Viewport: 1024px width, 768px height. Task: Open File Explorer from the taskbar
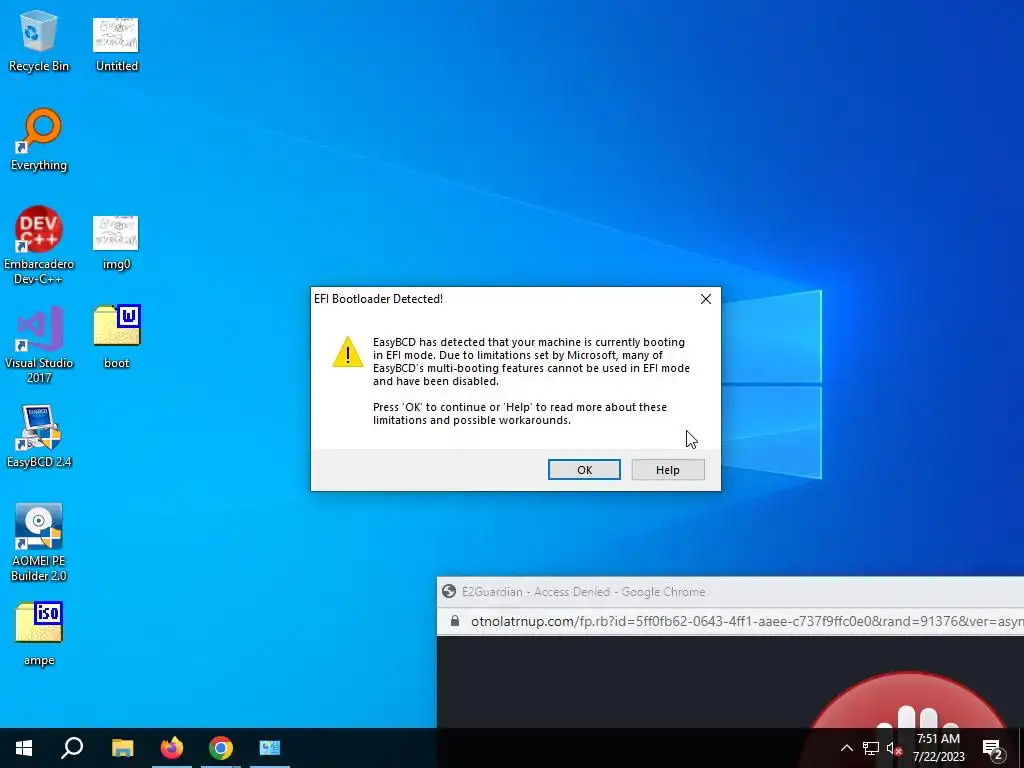point(122,748)
